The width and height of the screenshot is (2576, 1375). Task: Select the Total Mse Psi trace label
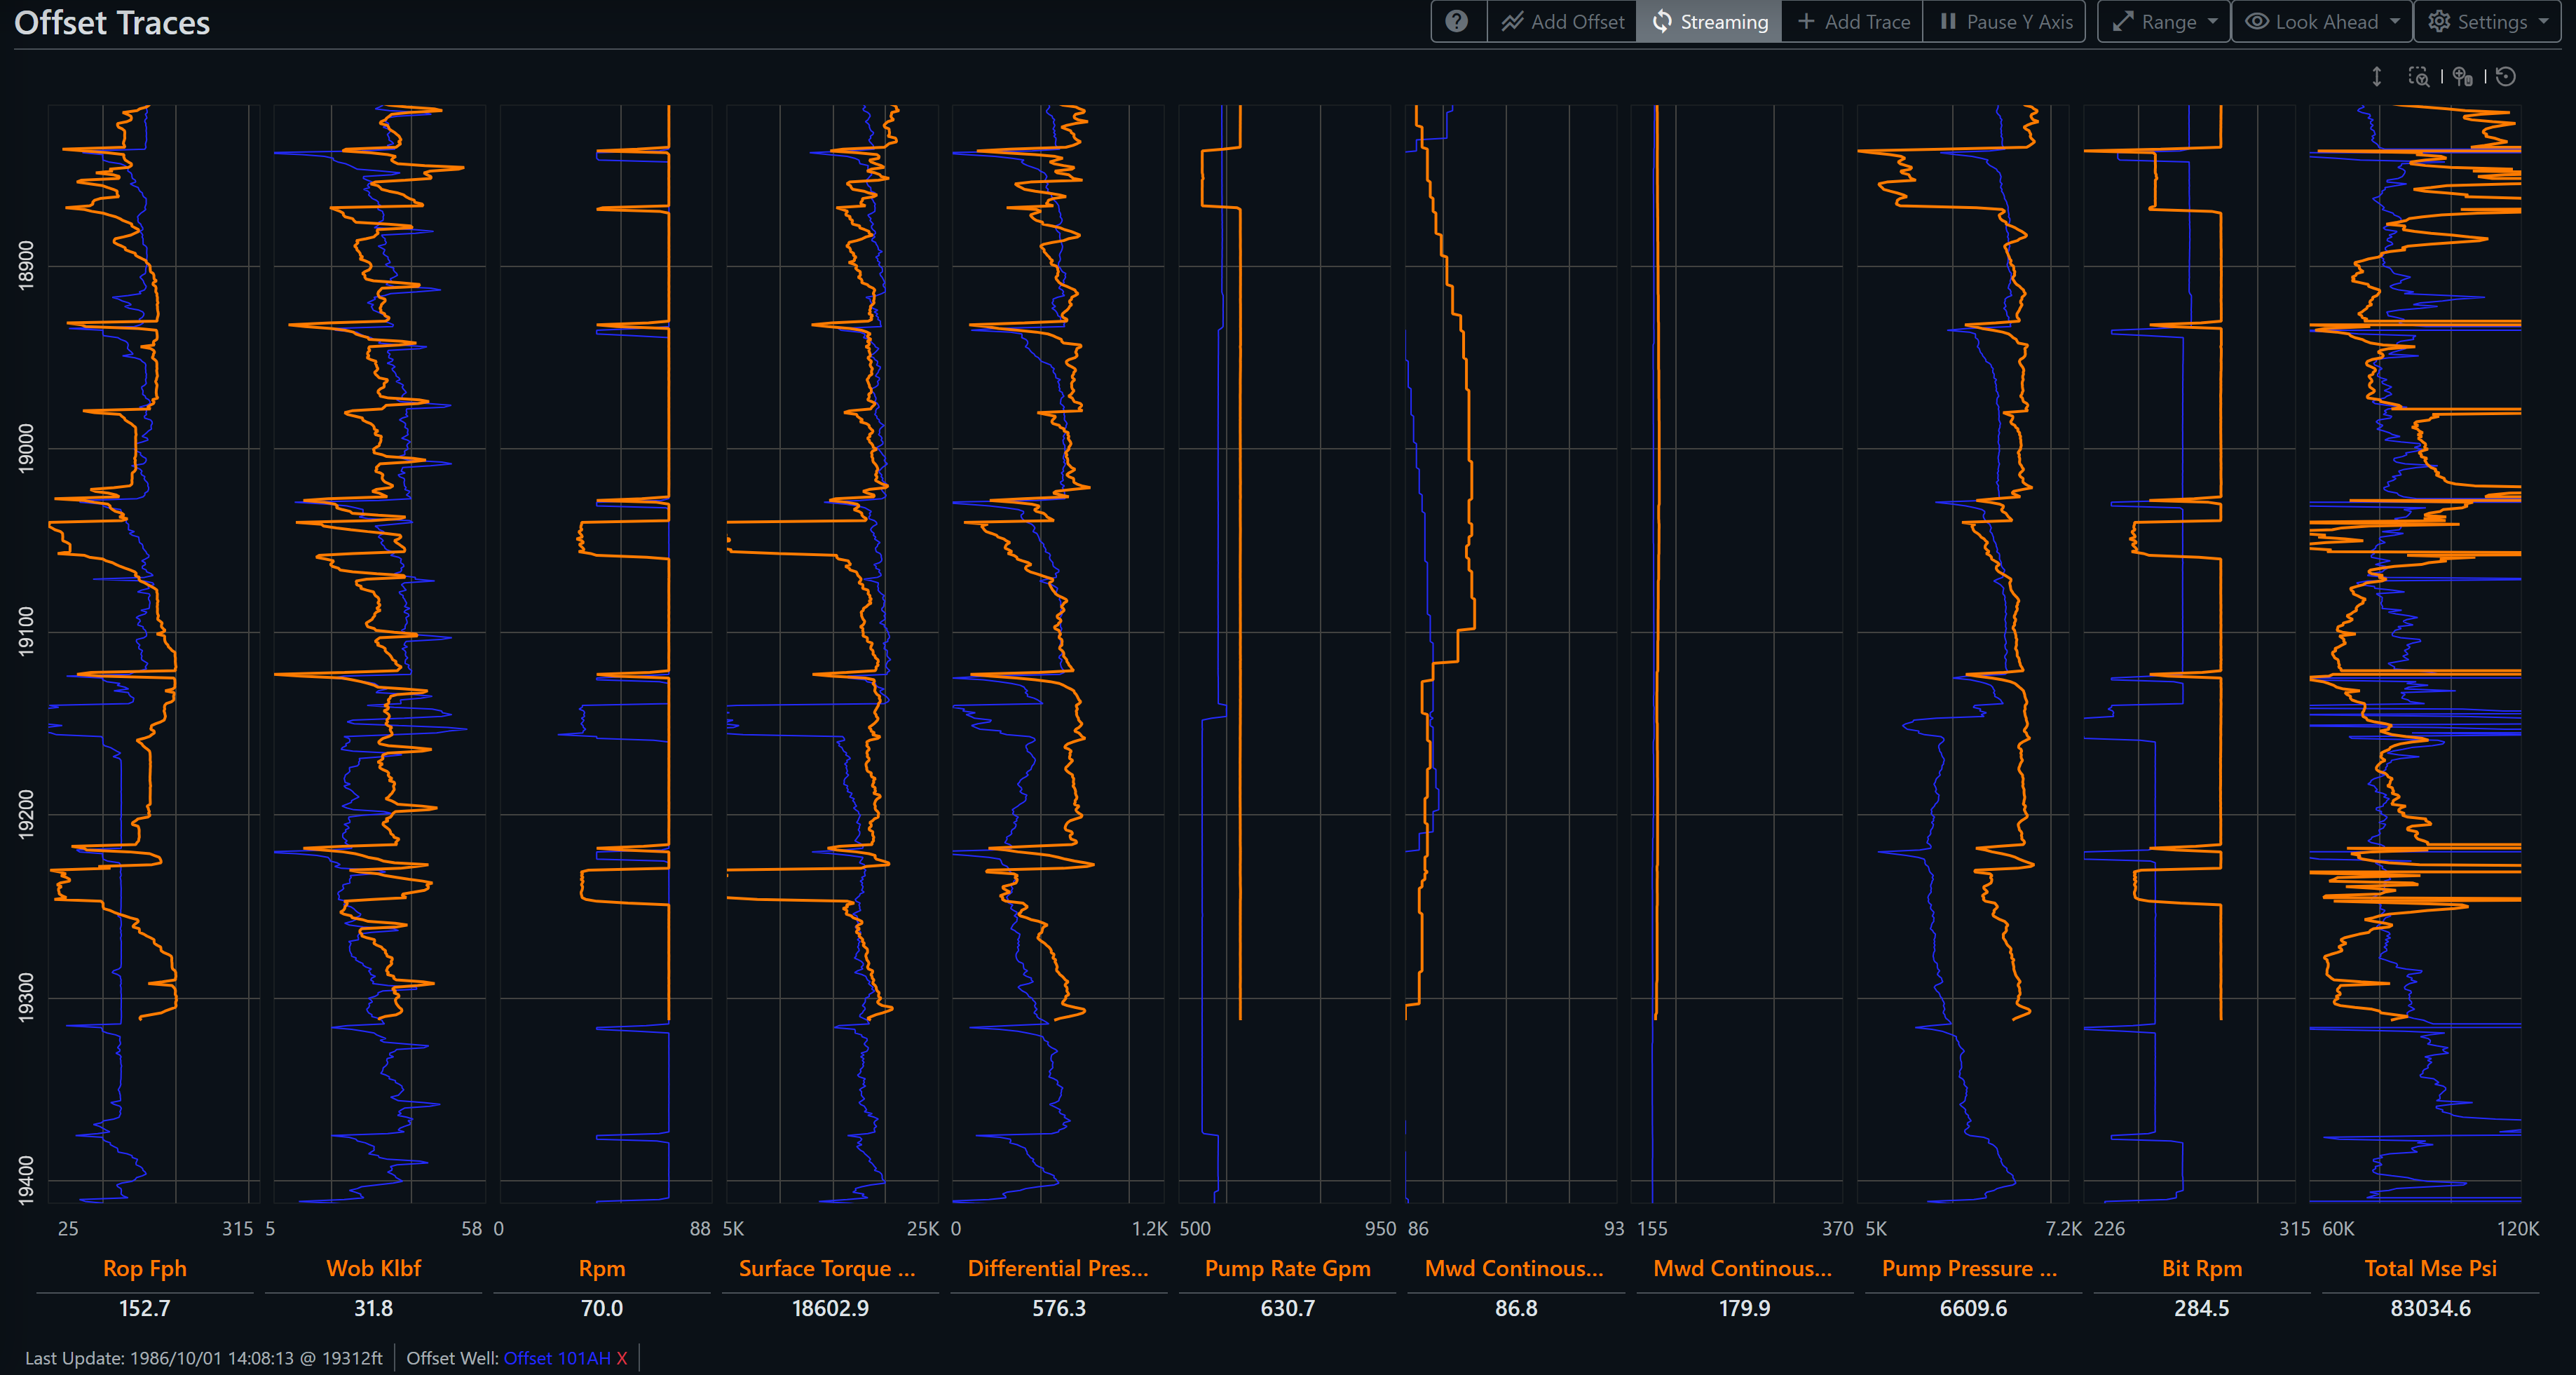point(2431,1268)
